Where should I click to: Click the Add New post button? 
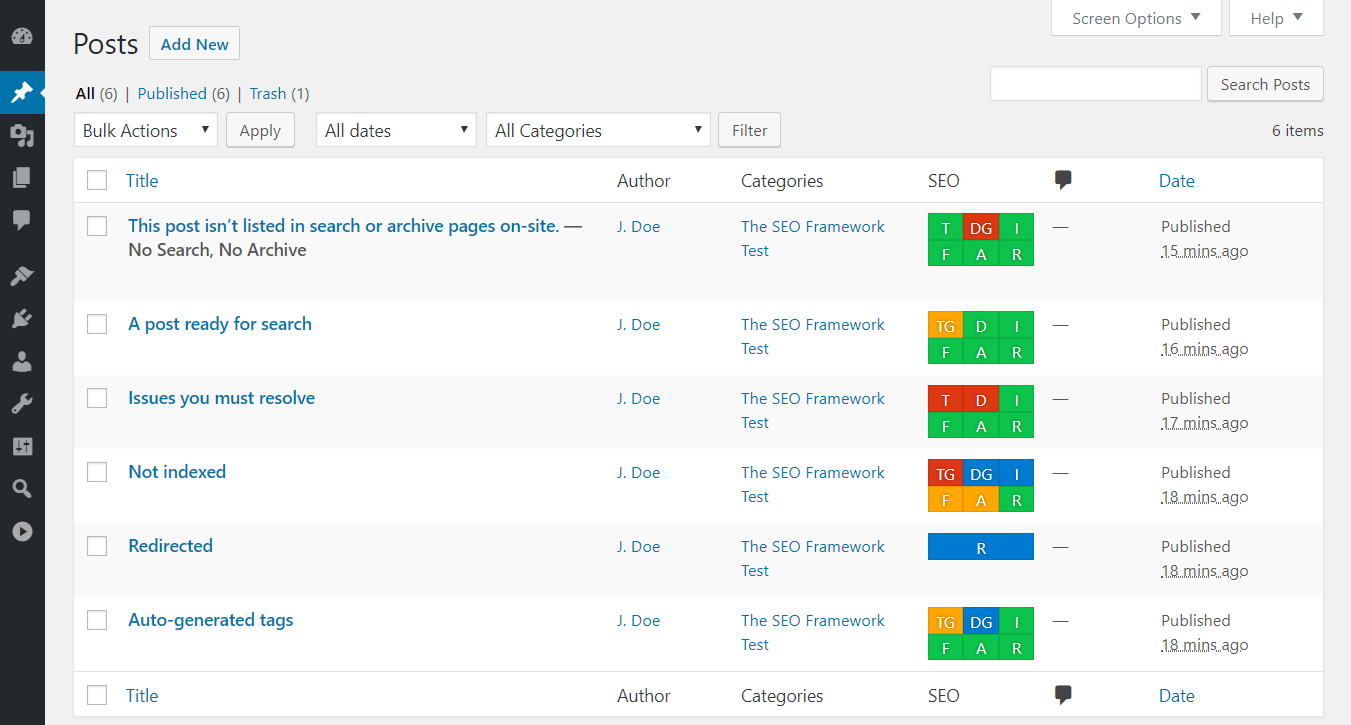(x=194, y=43)
